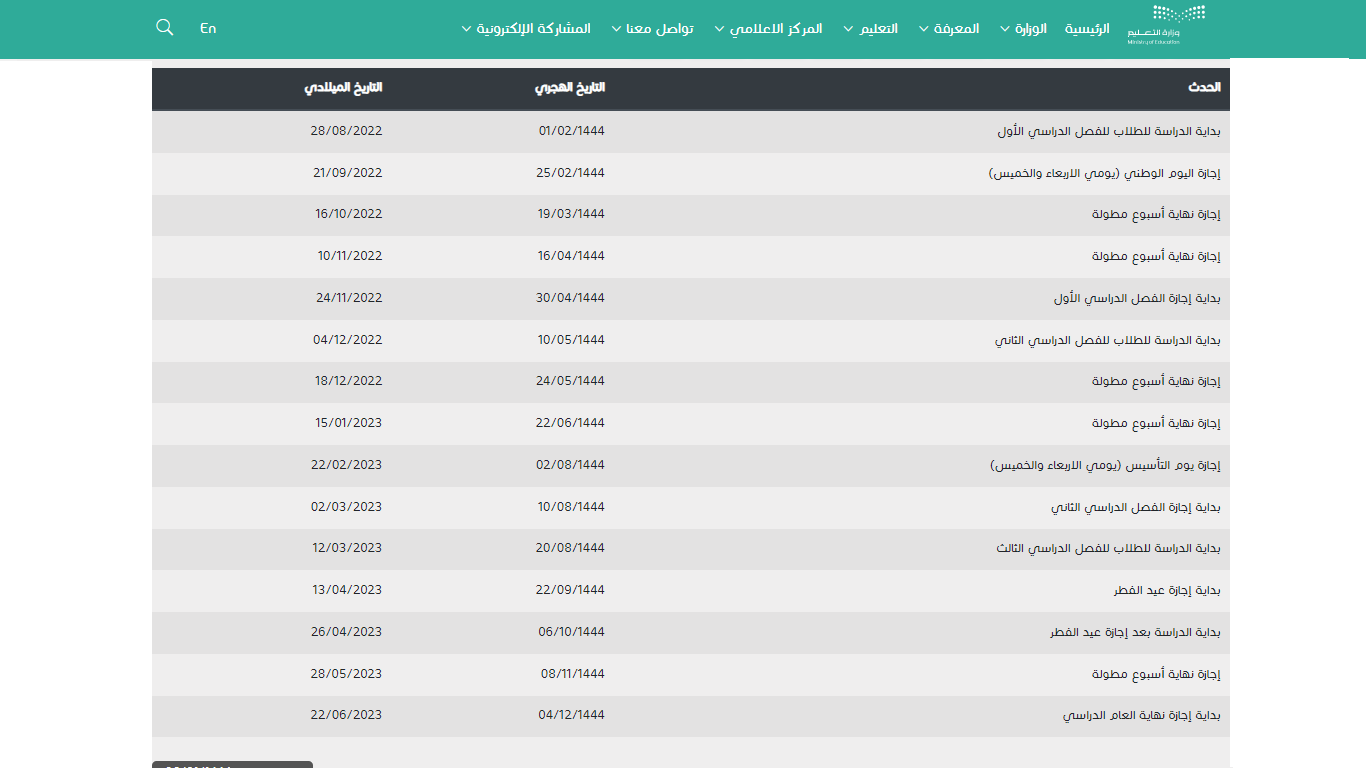This screenshot has width=1366, height=768.
Task: Select event بداية الدراسة بعد إجازة عيد الفطر
Action: click(x=1135, y=633)
